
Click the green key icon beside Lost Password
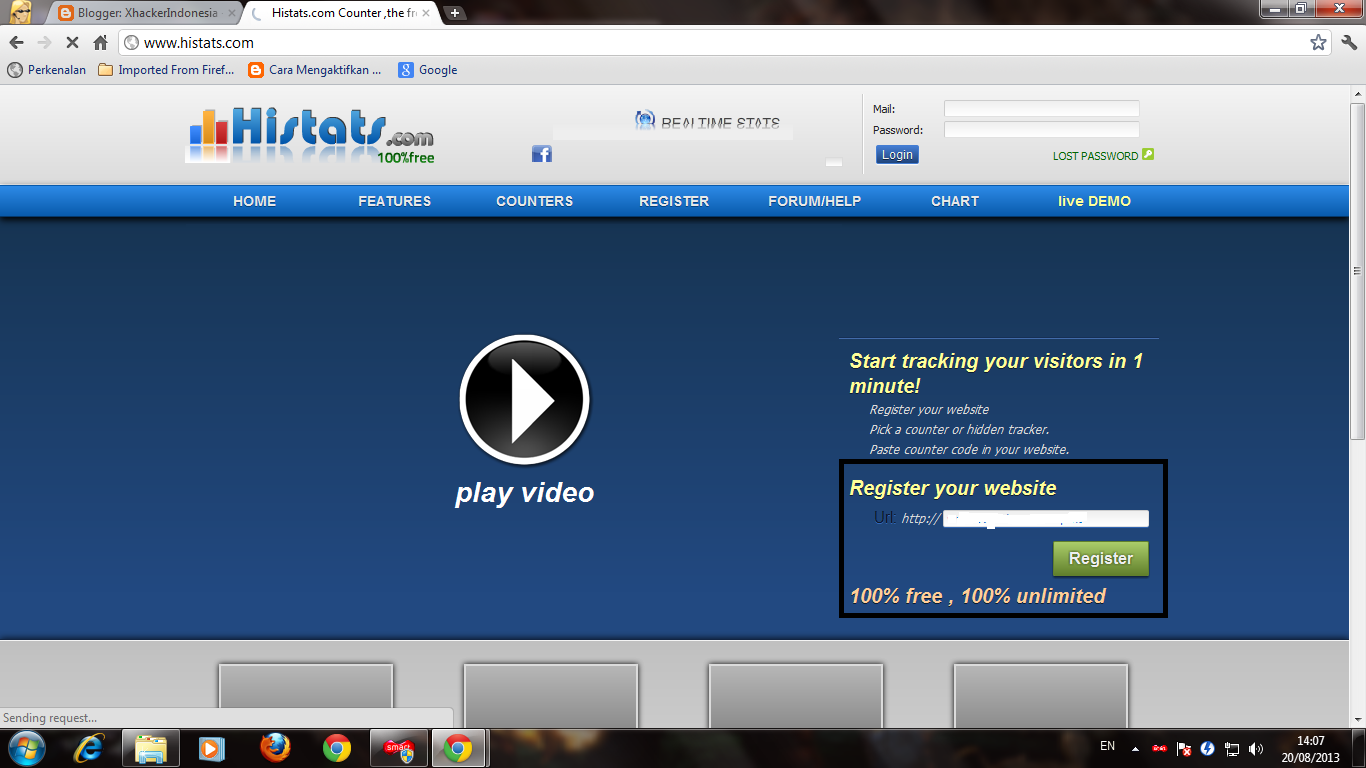[1148, 154]
